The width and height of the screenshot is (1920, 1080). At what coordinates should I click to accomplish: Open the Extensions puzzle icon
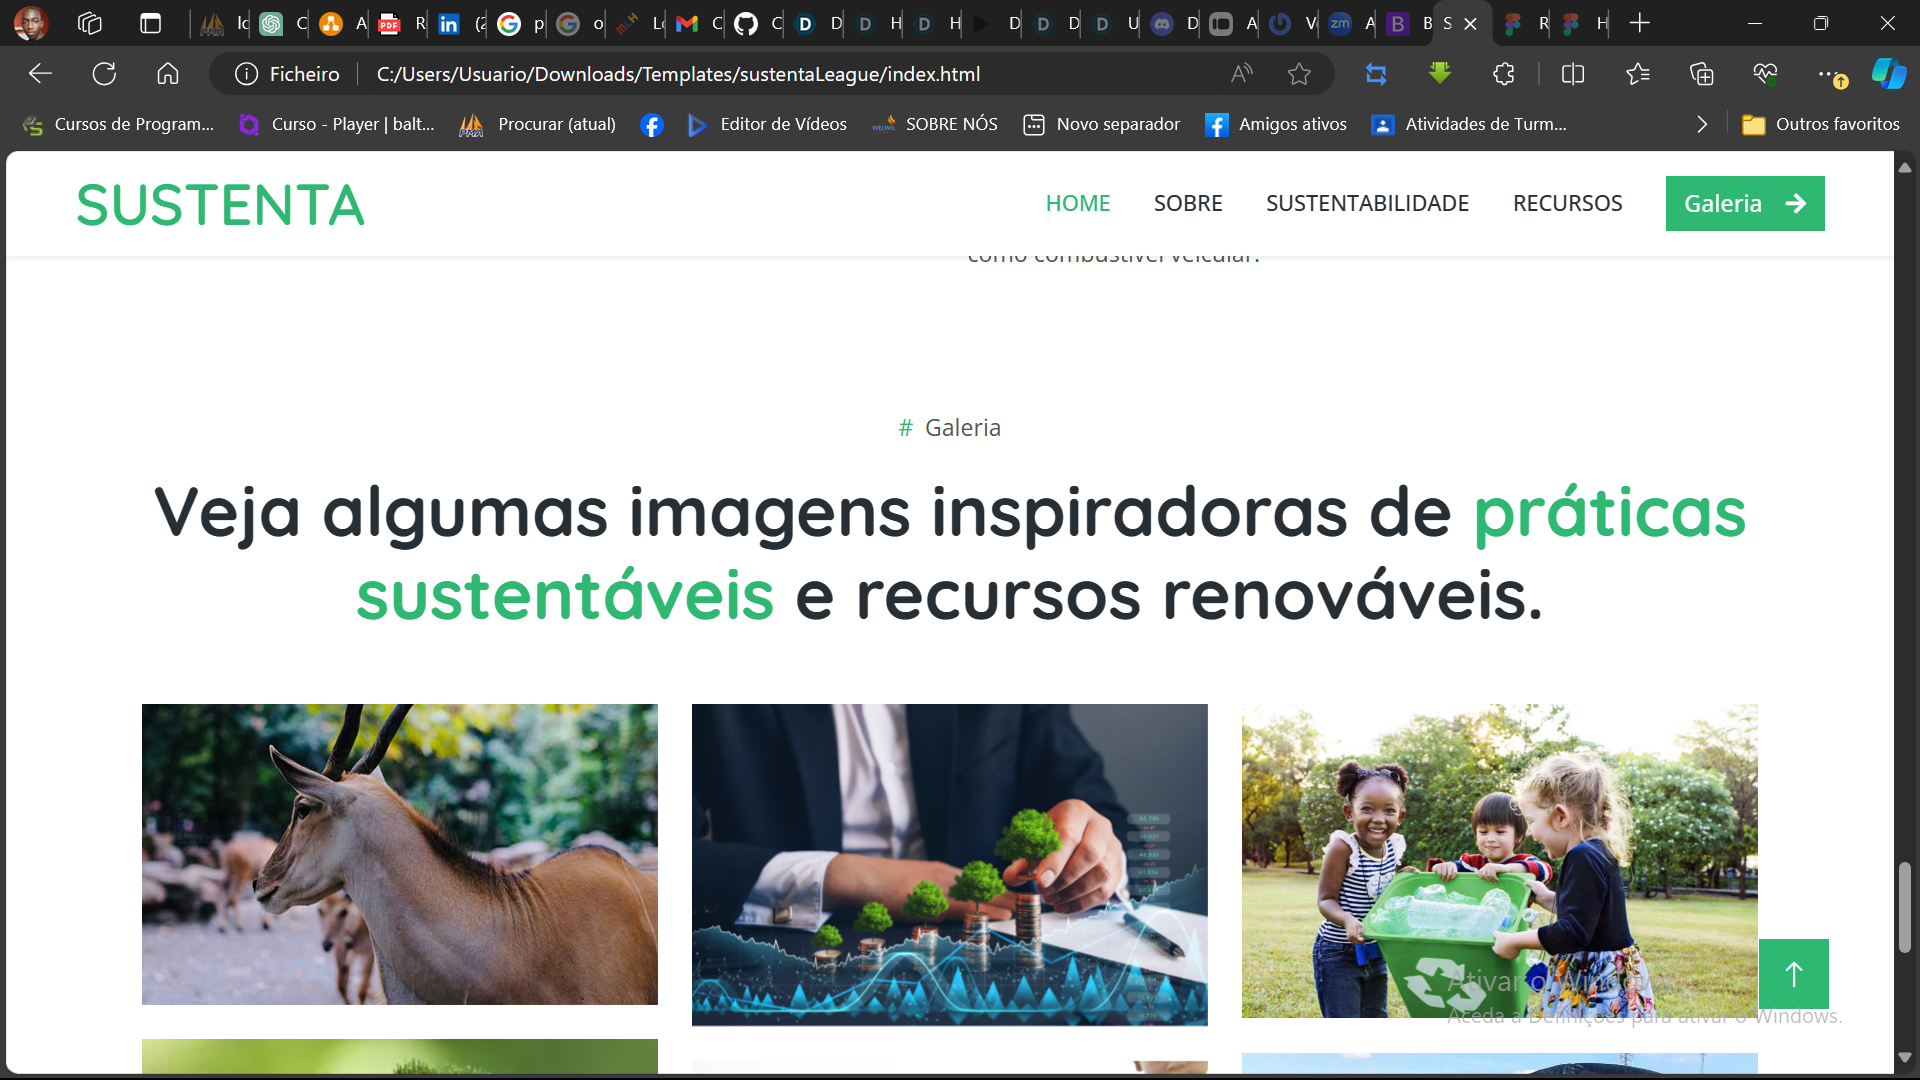pos(1503,74)
